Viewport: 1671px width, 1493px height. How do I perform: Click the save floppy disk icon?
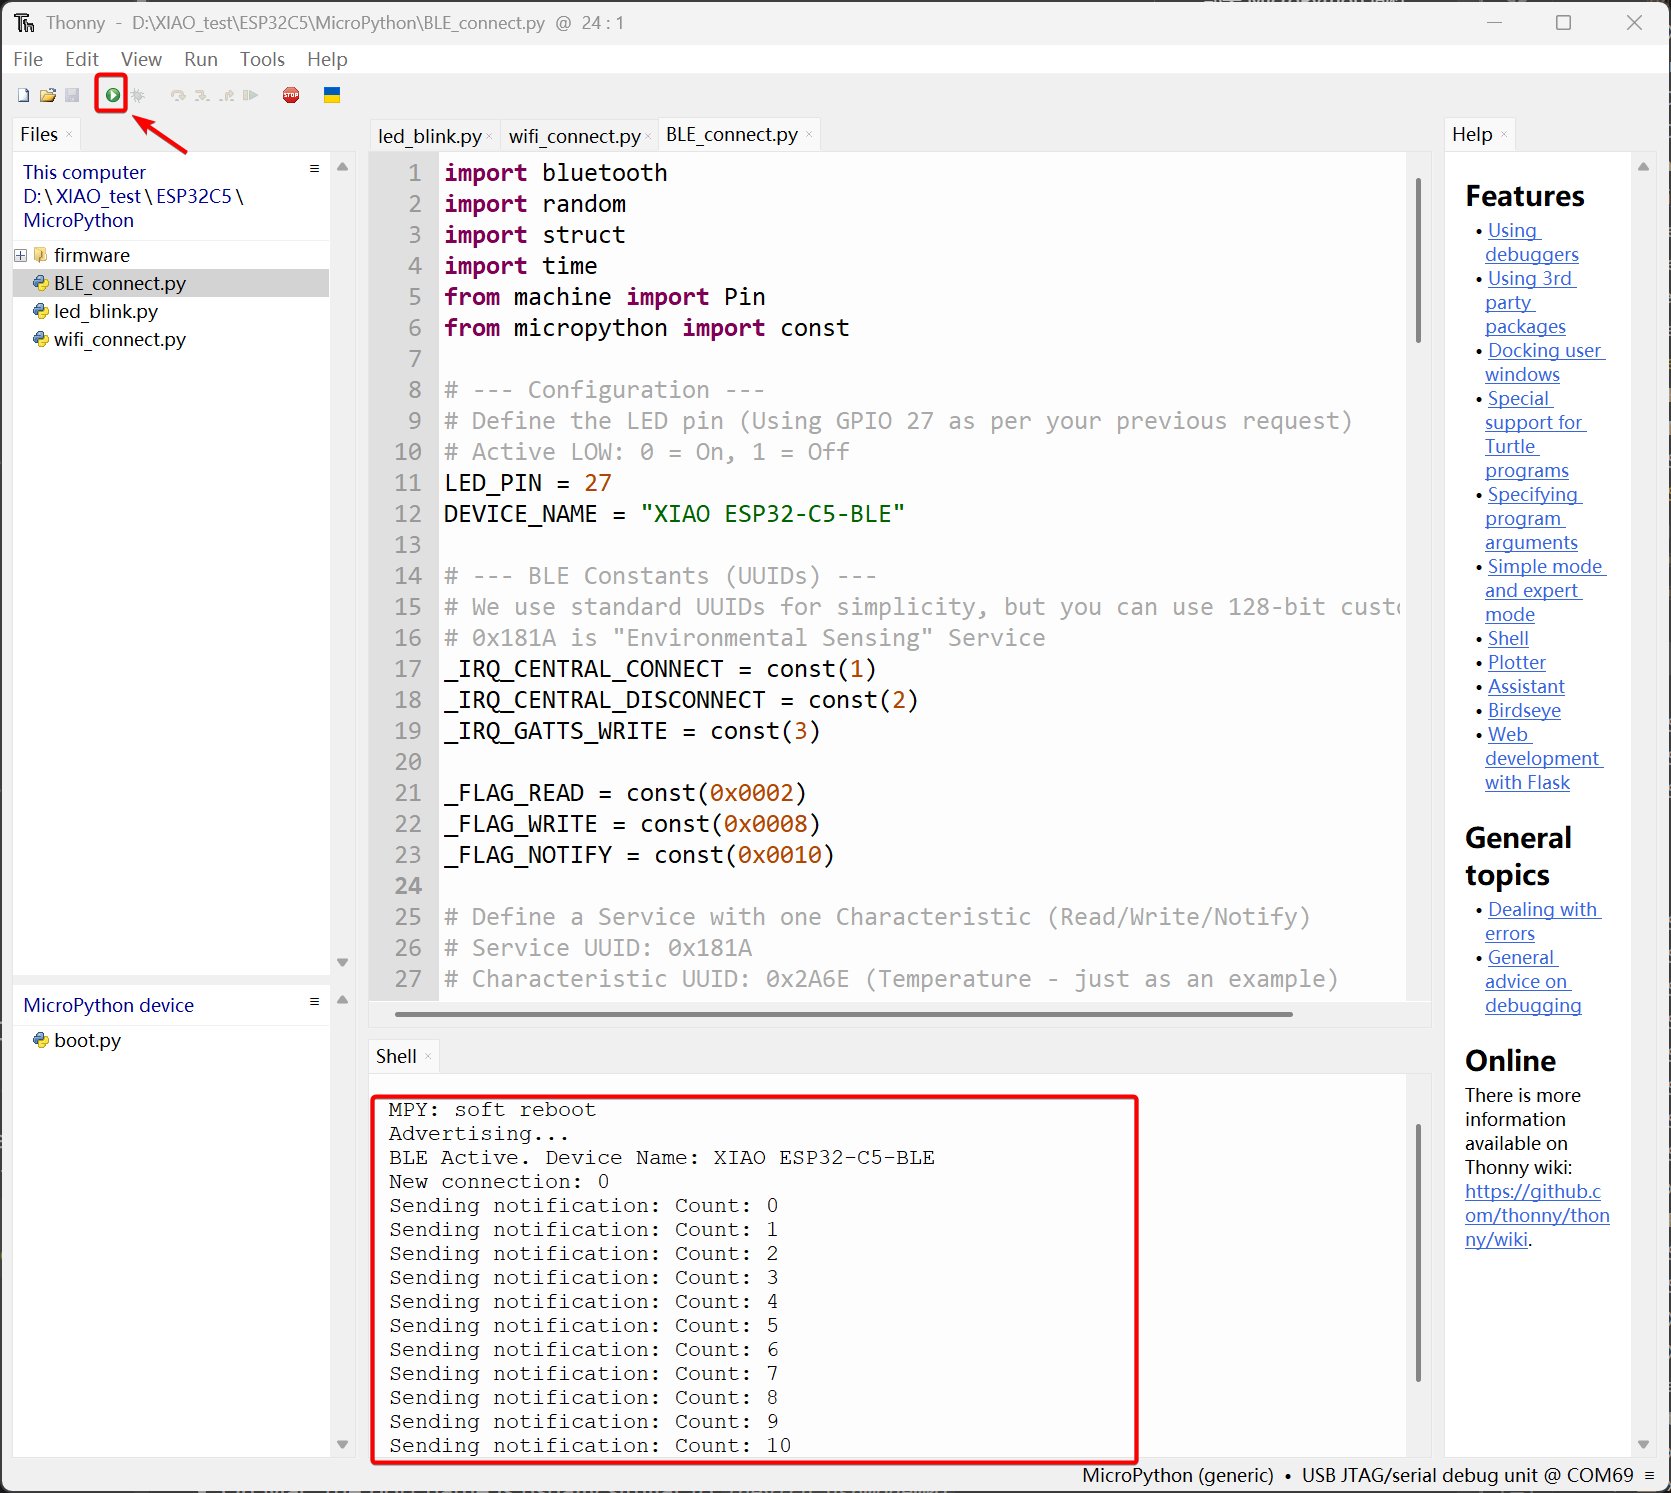click(x=72, y=95)
